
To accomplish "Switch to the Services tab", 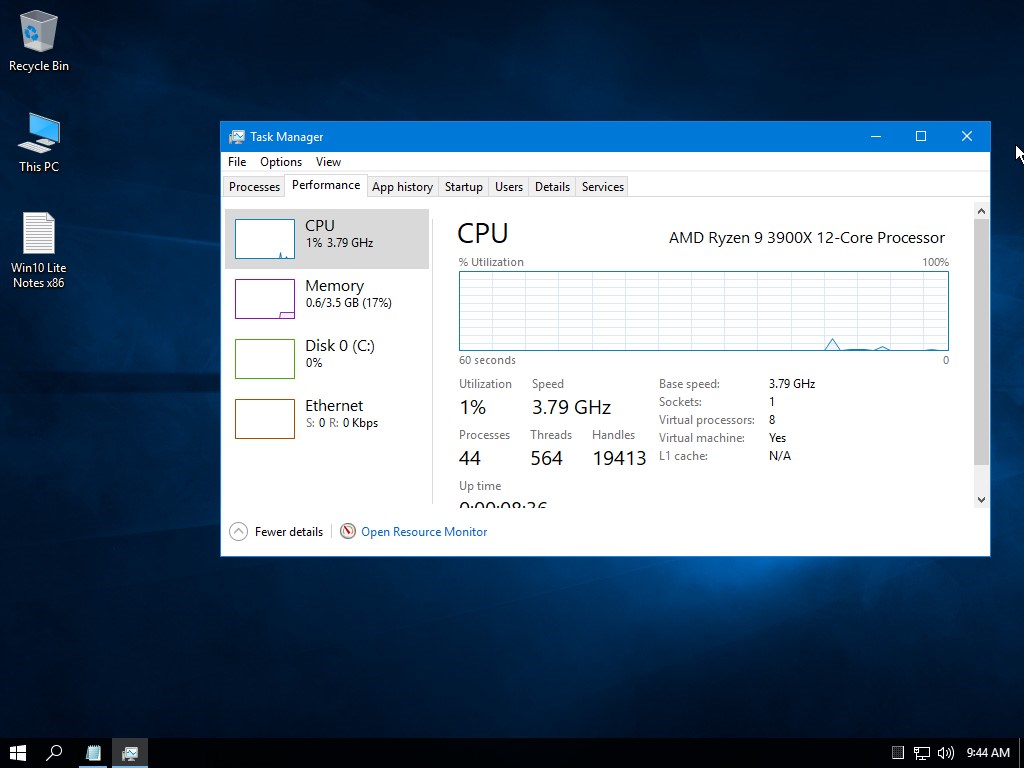I will pyautogui.click(x=603, y=187).
